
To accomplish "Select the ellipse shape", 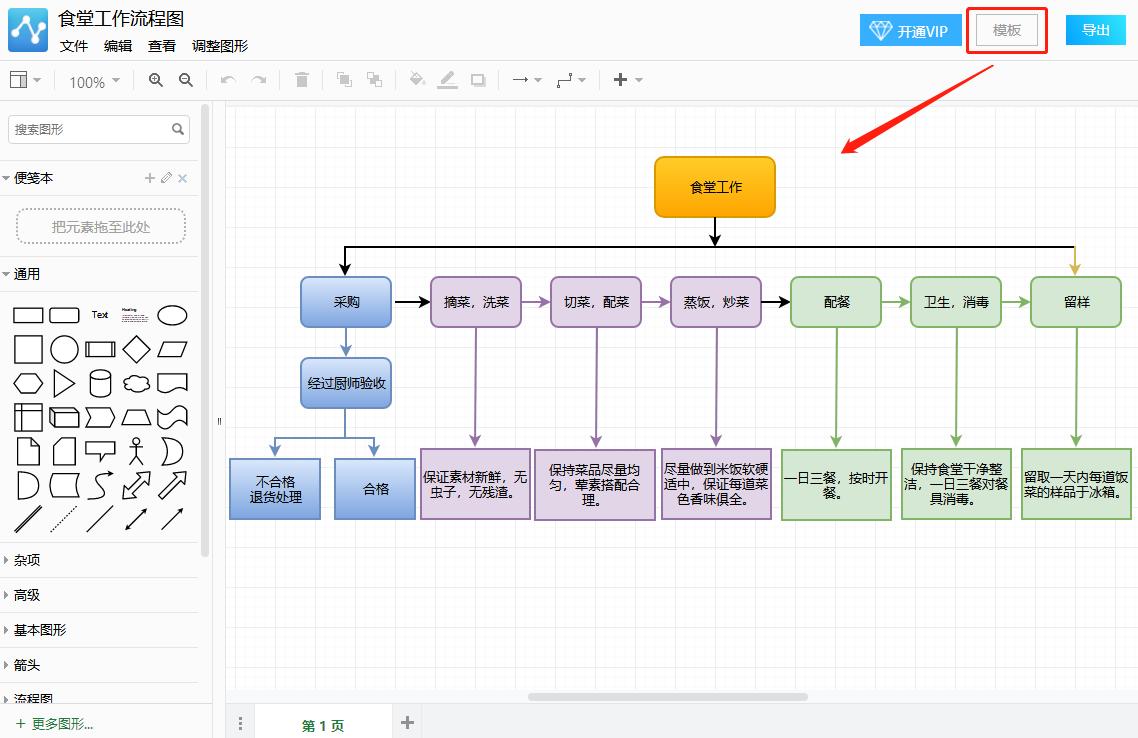I will (172, 315).
